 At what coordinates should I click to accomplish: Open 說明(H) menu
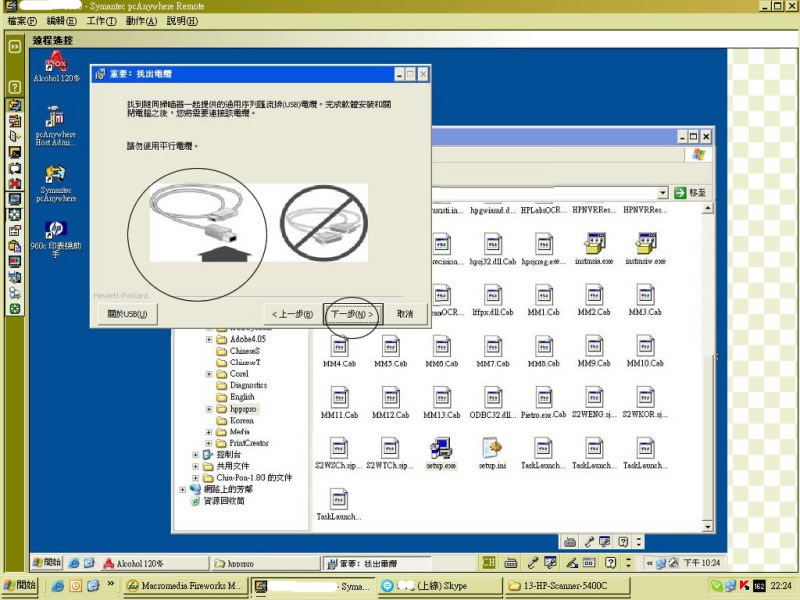pos(182,21)
